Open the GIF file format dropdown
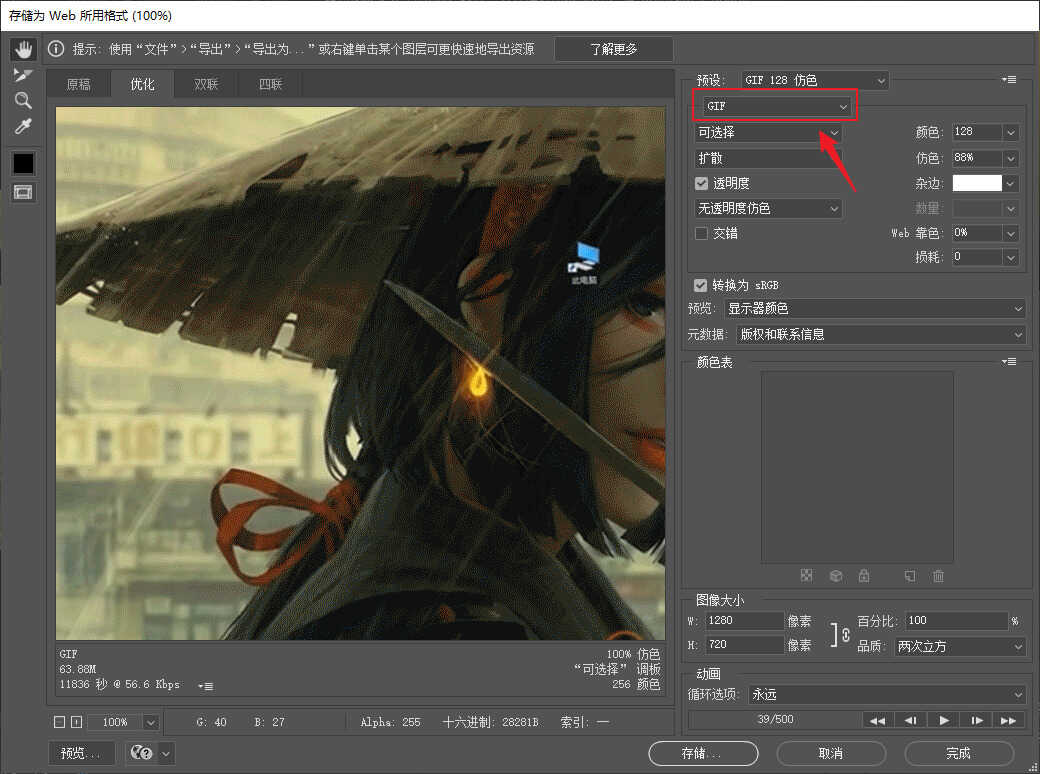1040x774 pixels. 776,106
